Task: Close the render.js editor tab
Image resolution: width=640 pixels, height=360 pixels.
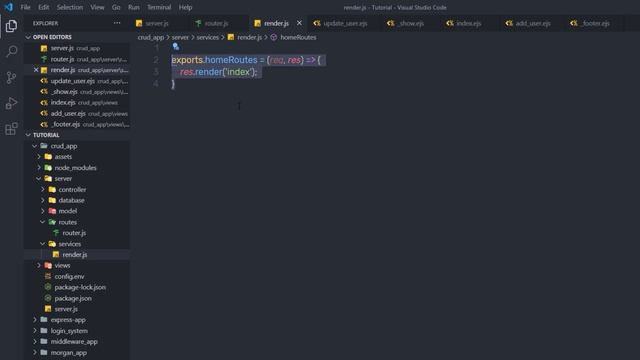Action: click(299, 23)
